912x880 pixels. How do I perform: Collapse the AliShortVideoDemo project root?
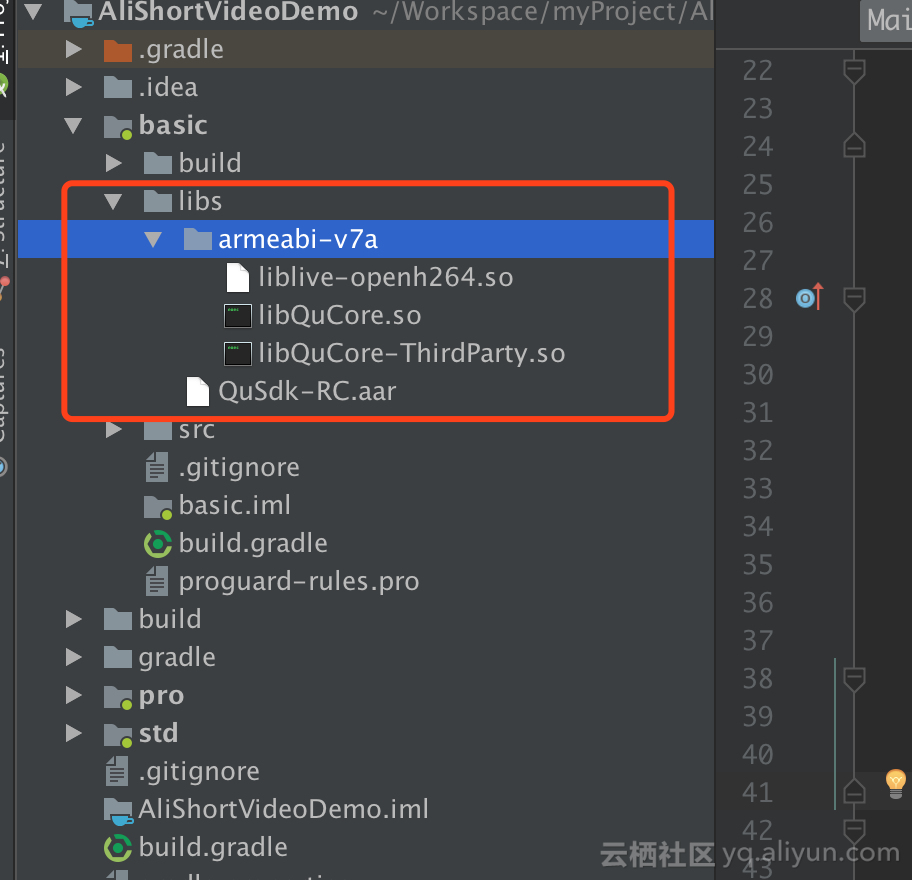pos(34,11)
